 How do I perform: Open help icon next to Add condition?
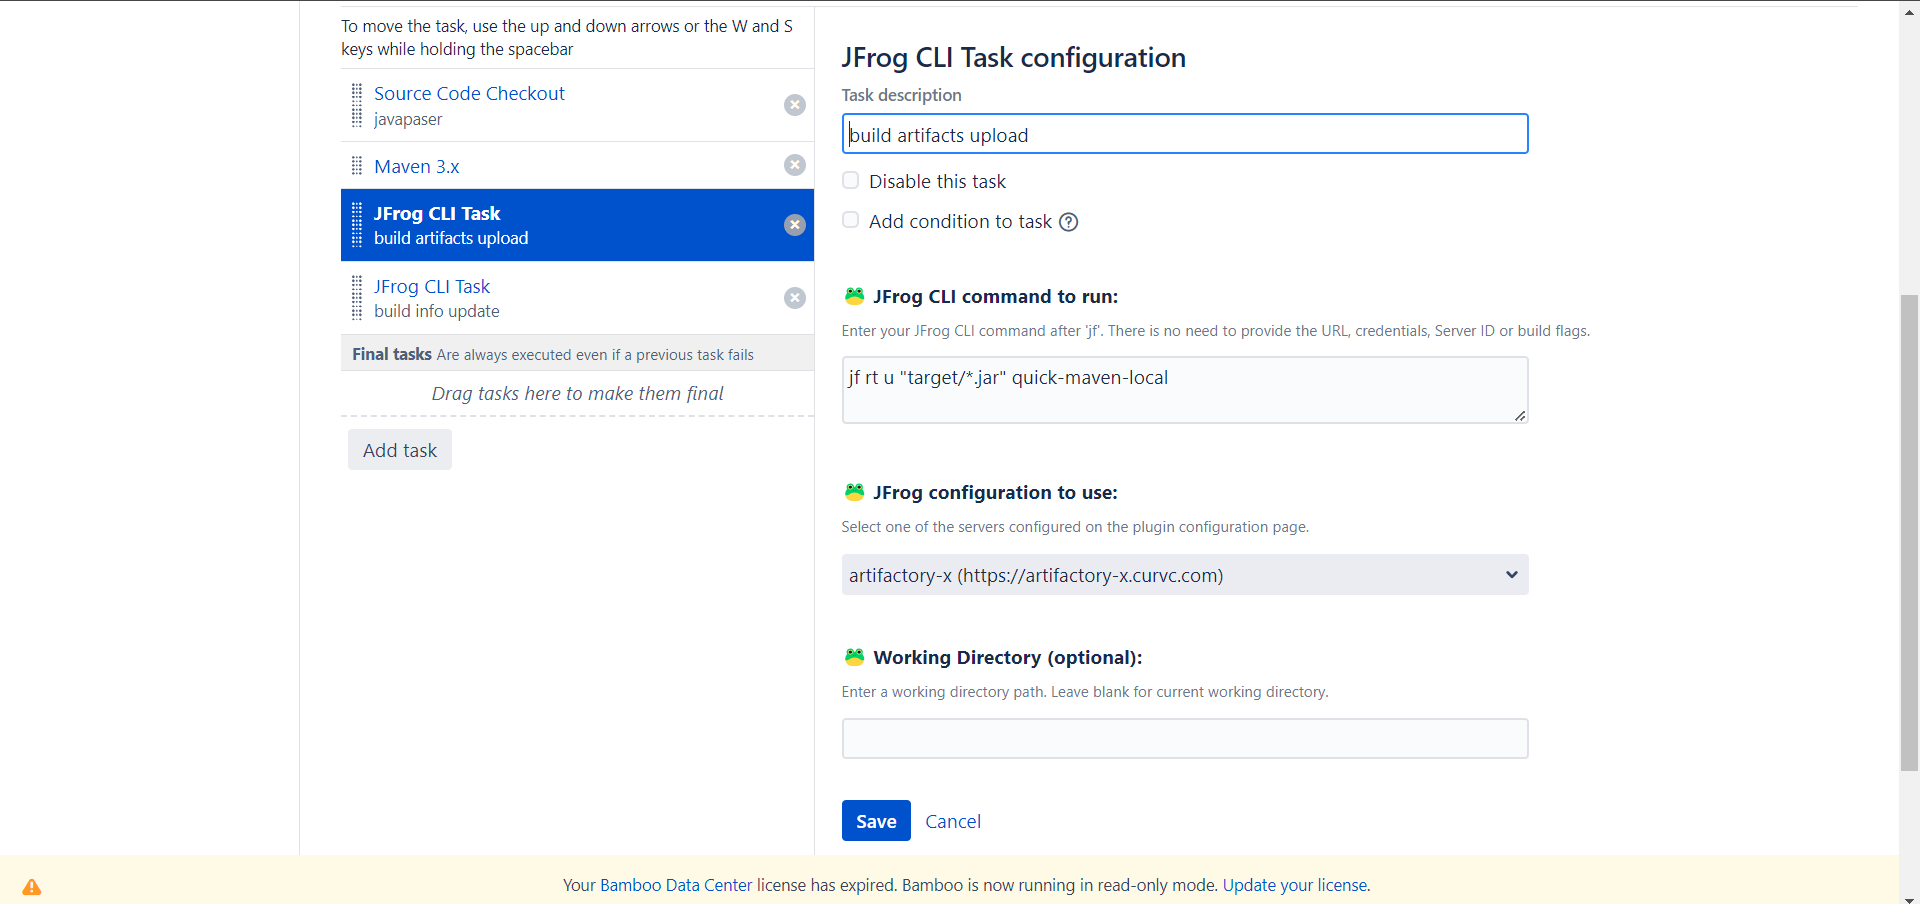pos(1069,222)
